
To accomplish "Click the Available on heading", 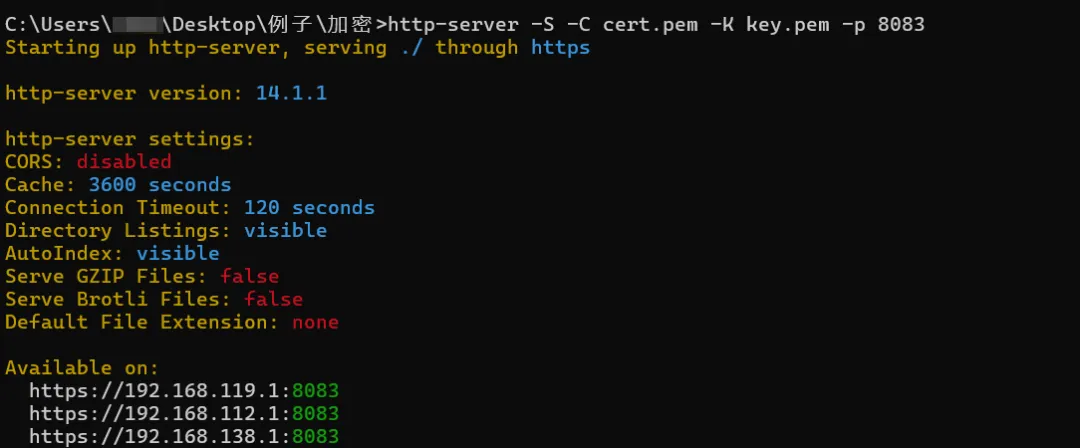I will [x=82, y=367].
